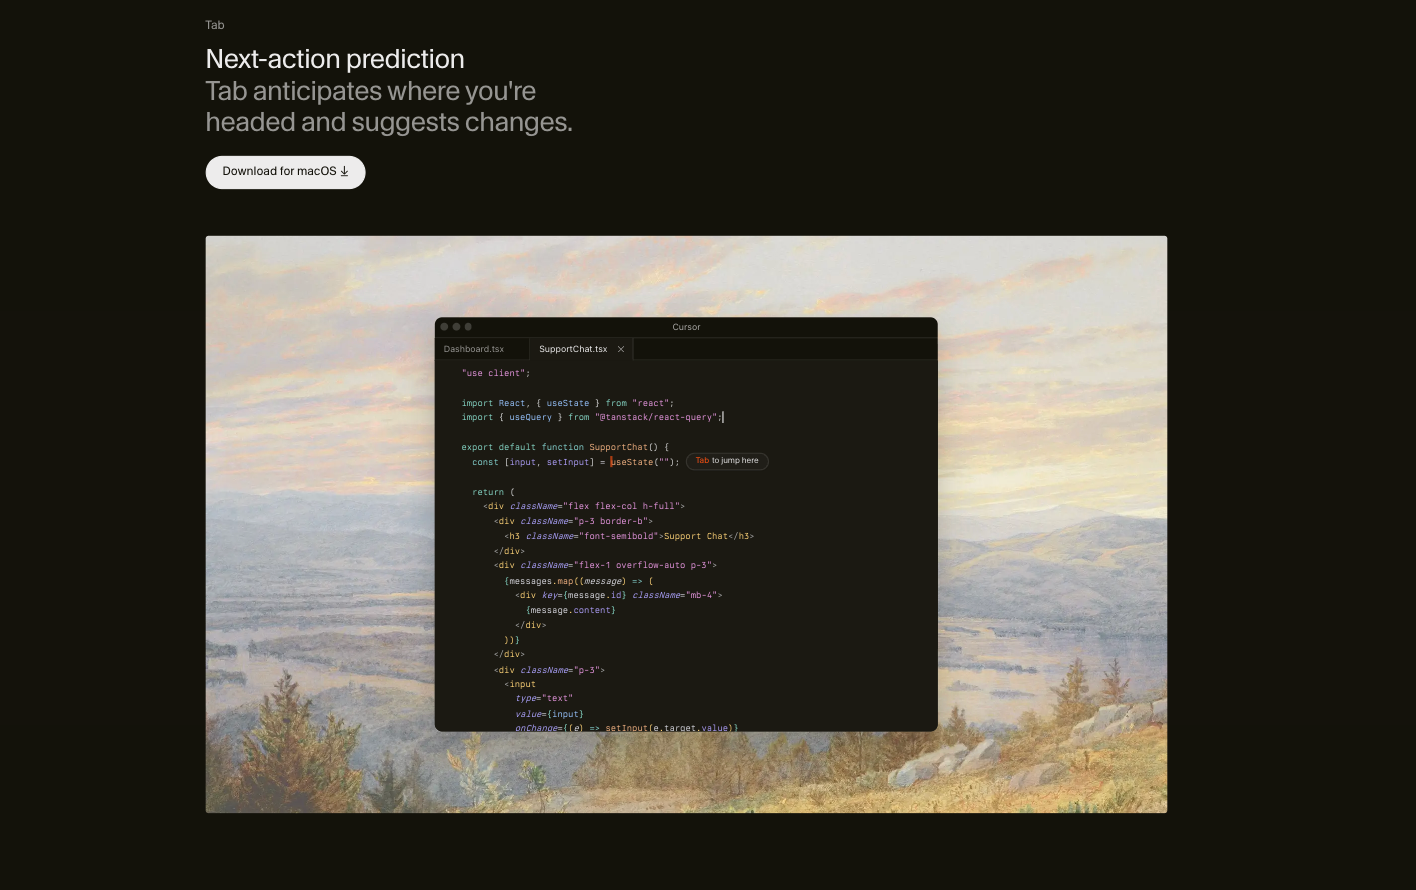Click the import React useState line
1416x890 pixels.
(568, 403)
